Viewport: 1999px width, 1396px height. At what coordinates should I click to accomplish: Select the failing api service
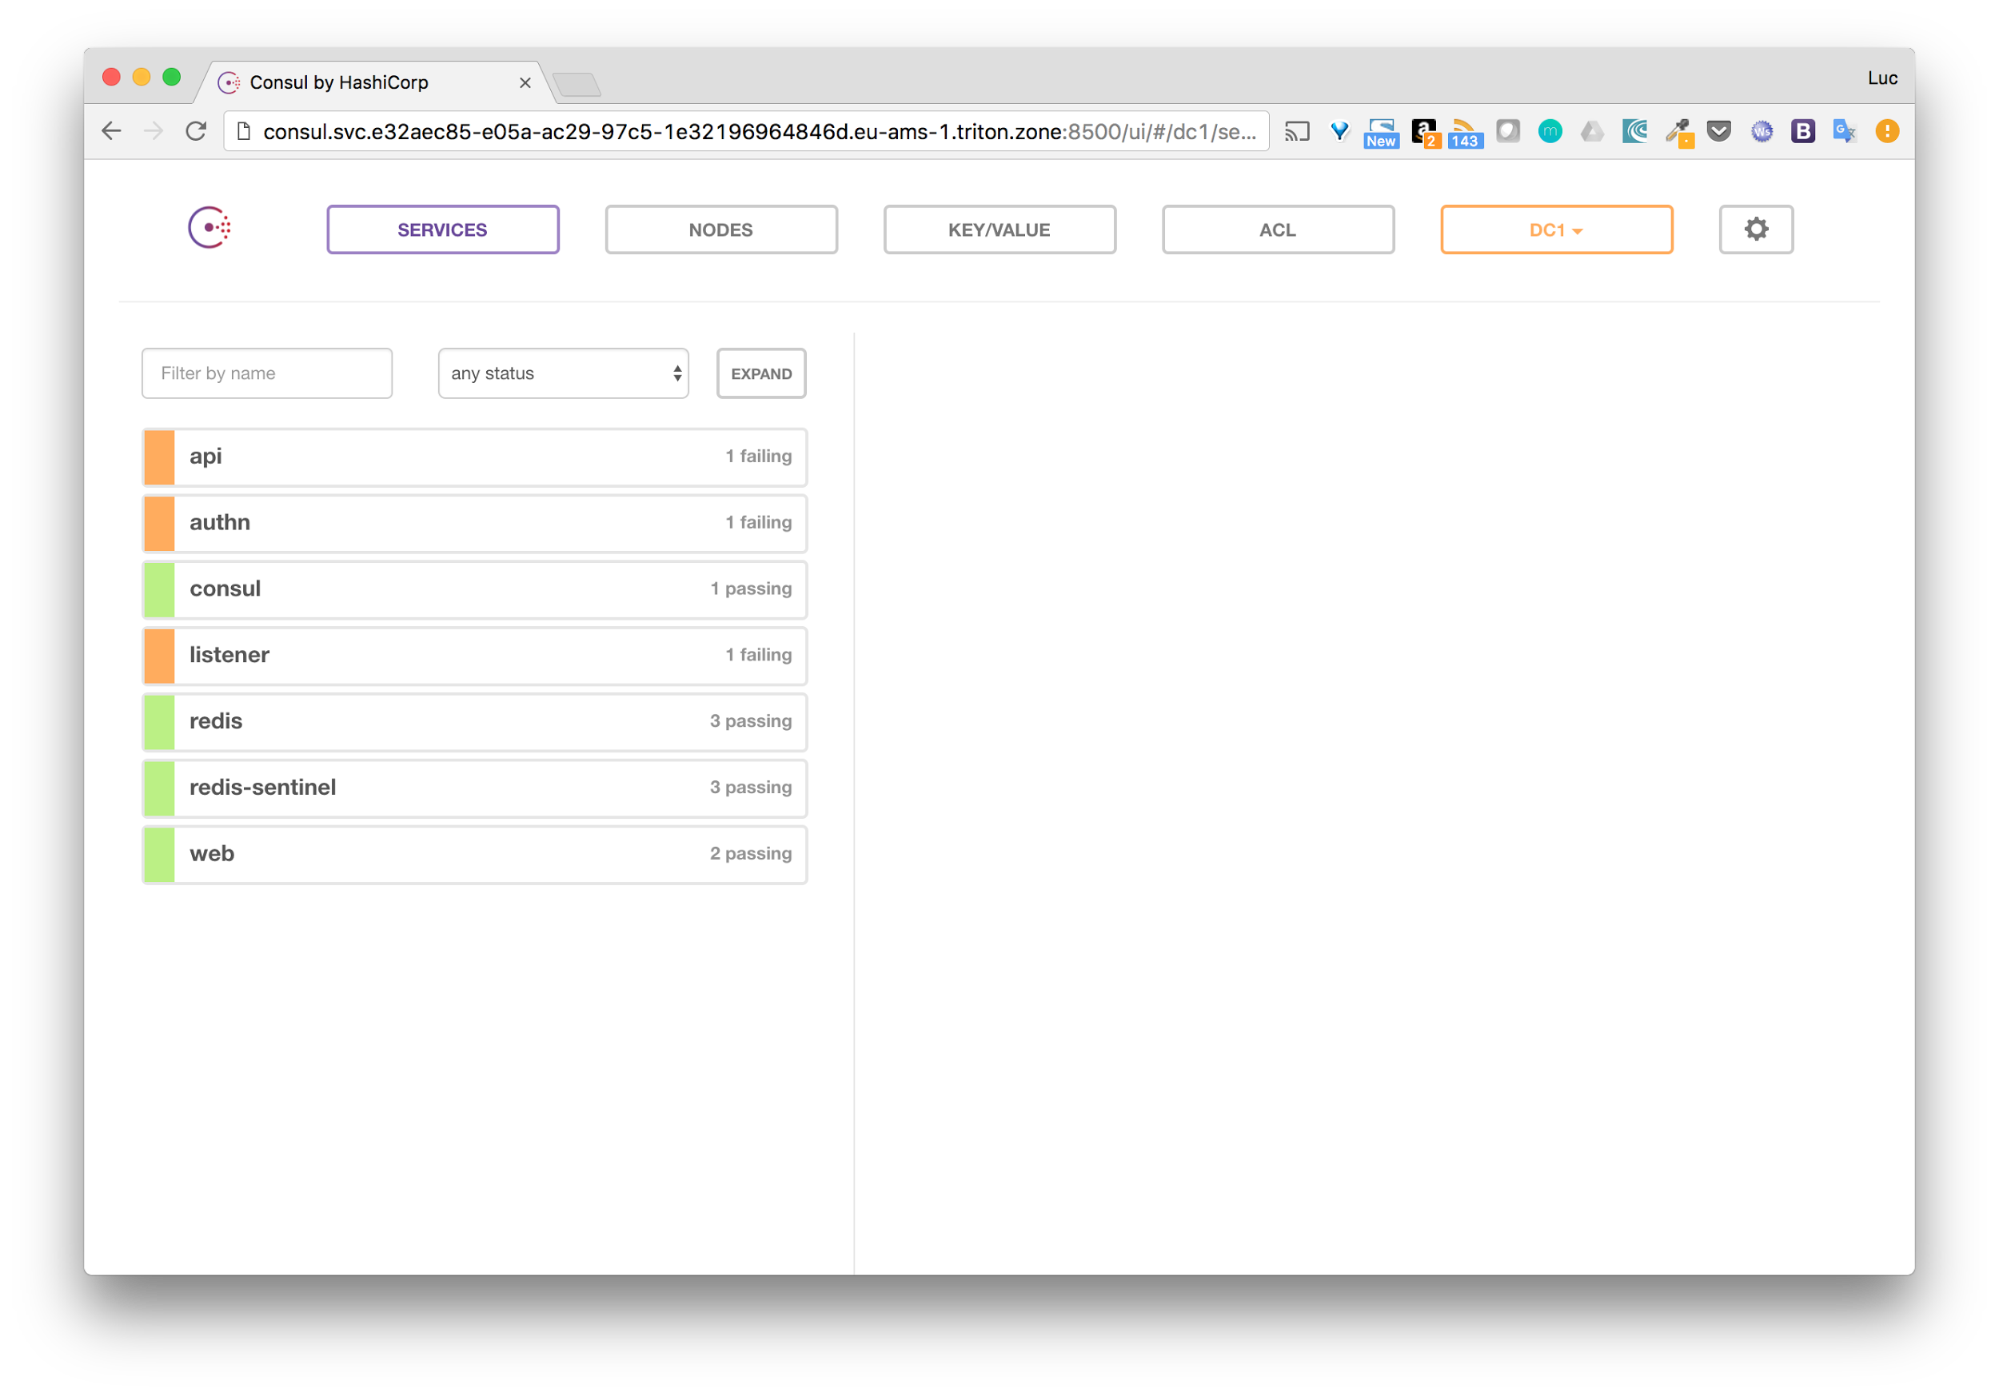pyautogui.click(x=474, y=457)
